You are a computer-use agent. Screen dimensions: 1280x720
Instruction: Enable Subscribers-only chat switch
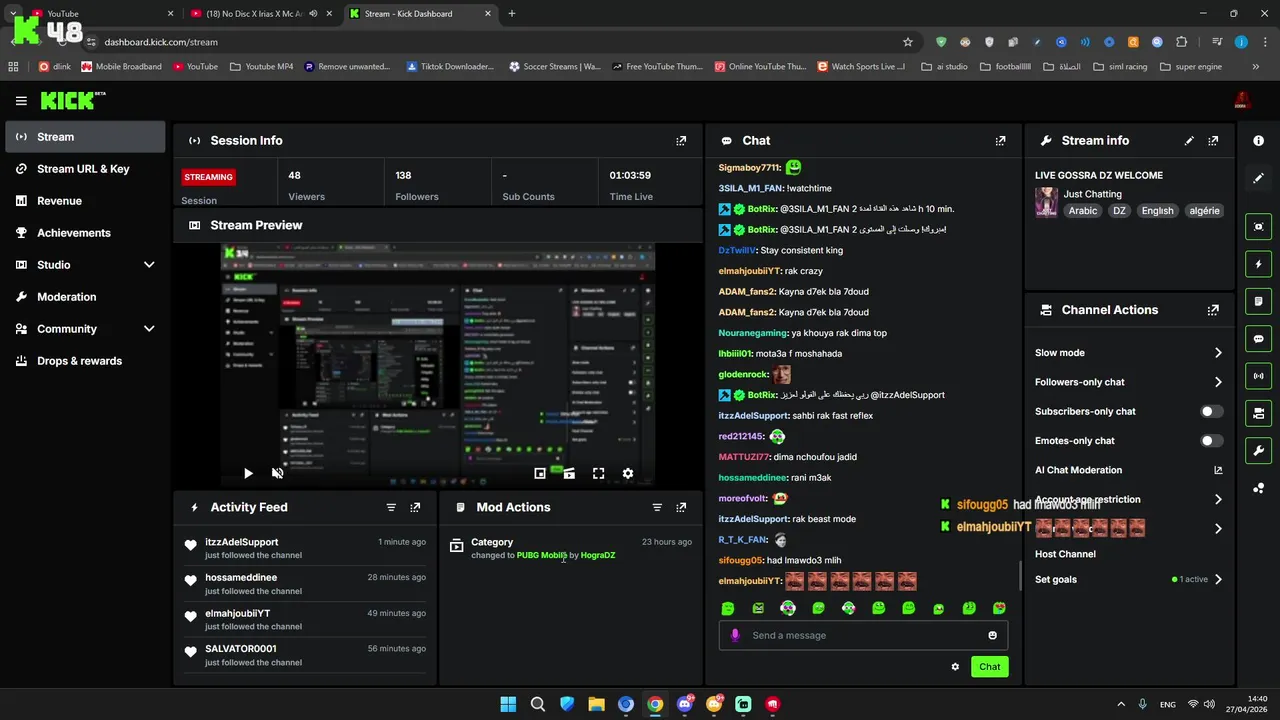pos(1211,412)
